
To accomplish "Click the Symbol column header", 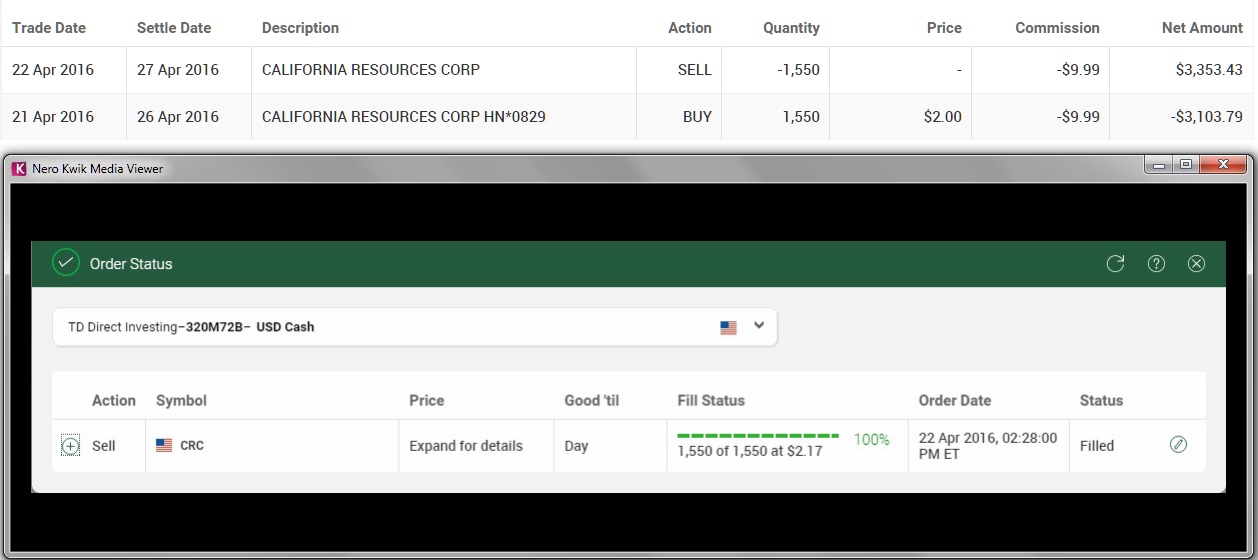I will (x=181, y=400).
